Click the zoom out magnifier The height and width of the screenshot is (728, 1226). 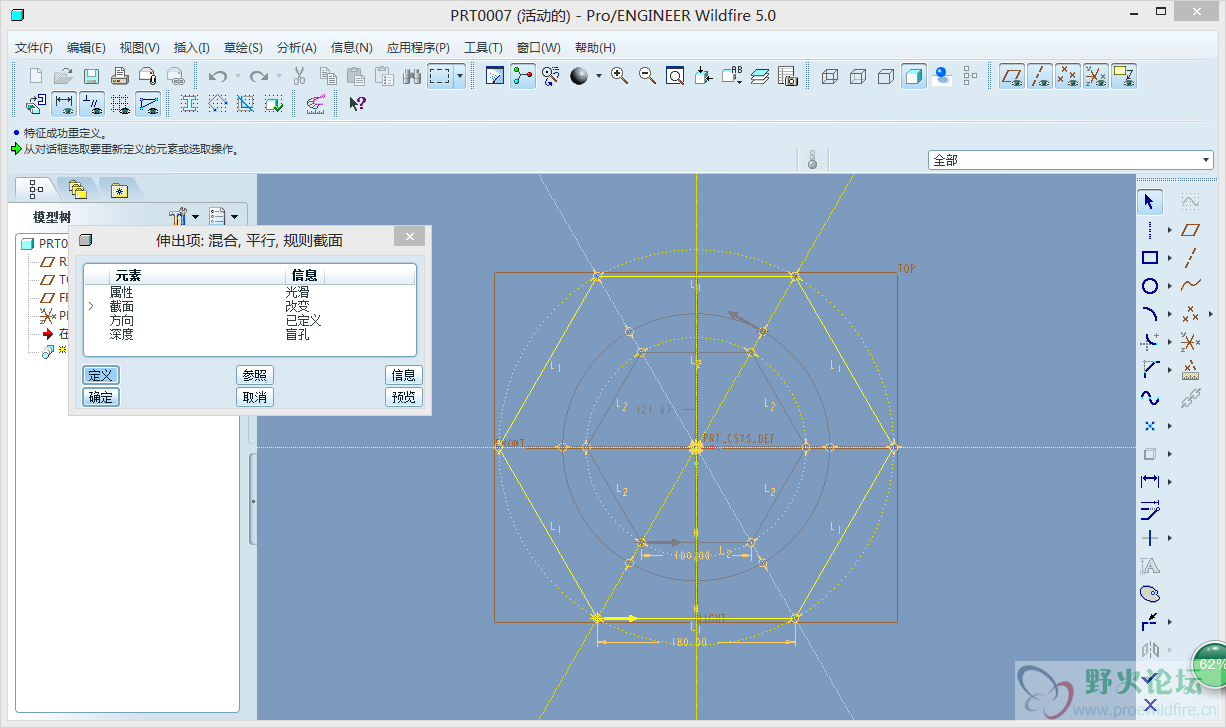click(x=647, y=76)
